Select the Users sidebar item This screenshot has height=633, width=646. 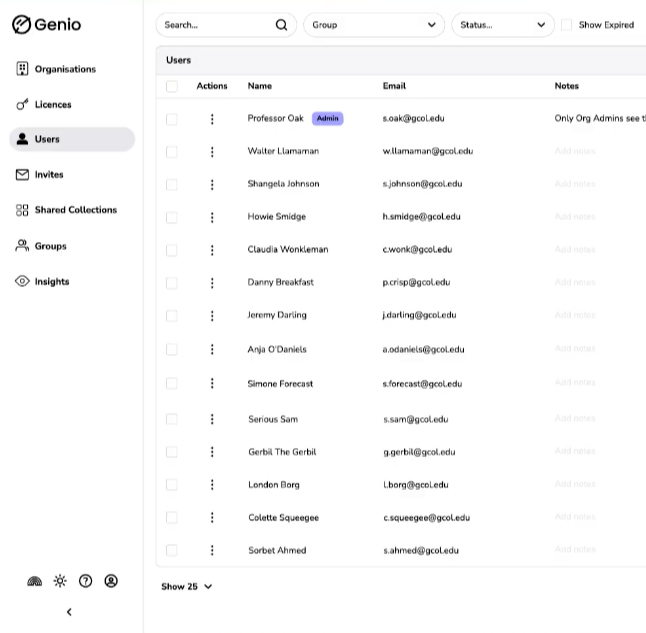72,139
